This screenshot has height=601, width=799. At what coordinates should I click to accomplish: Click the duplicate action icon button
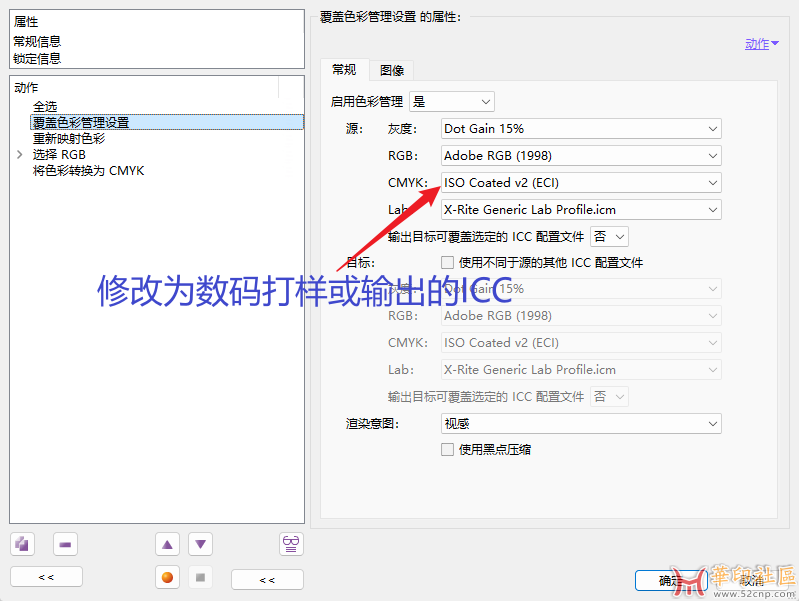click(22, 544)
